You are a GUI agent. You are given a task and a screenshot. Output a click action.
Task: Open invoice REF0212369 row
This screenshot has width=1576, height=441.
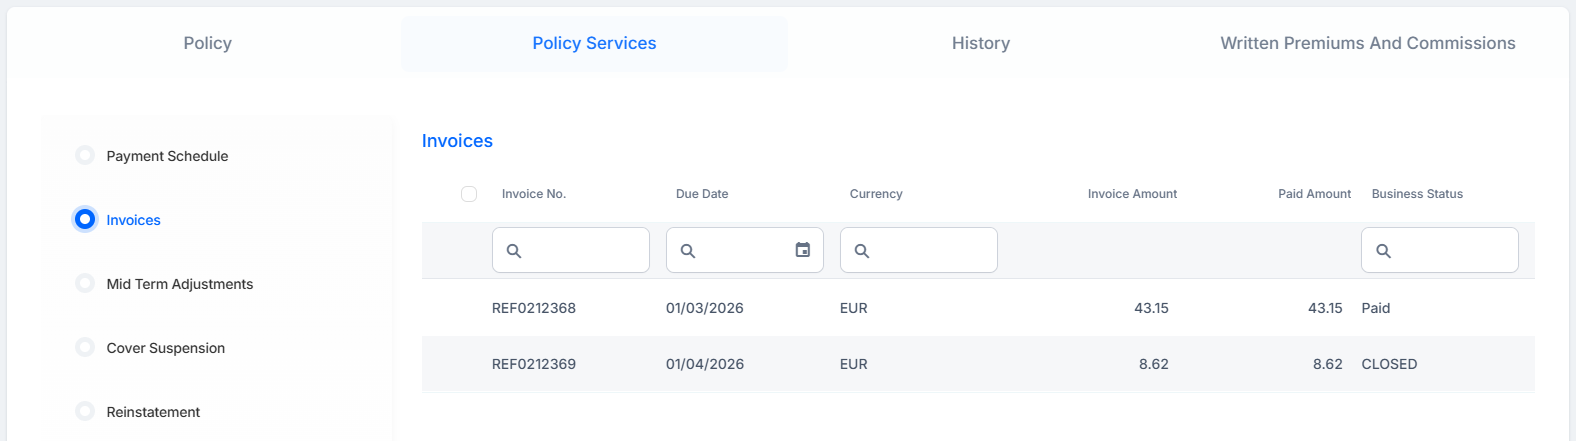[x=978, y=364]
